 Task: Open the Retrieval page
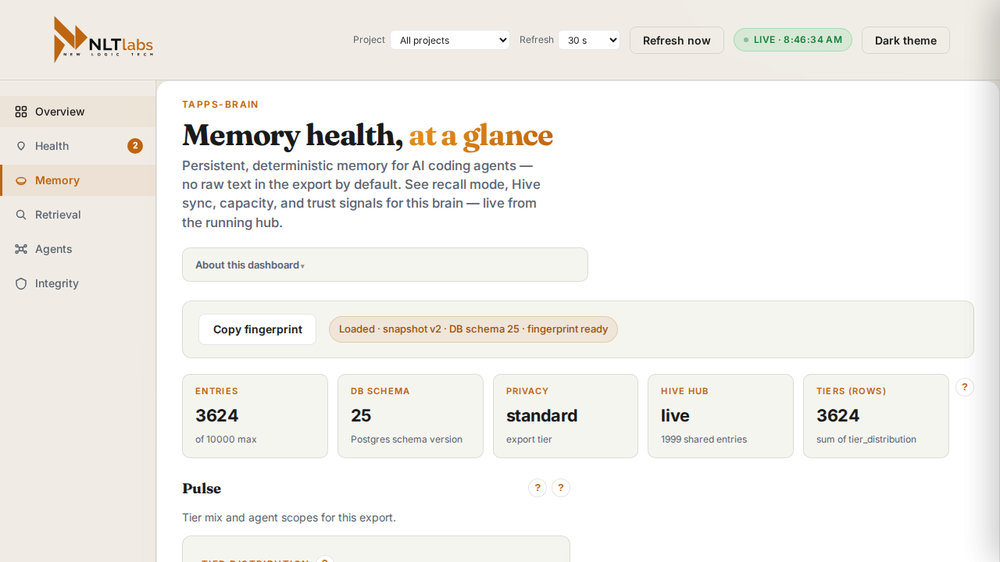coord(78,215)
